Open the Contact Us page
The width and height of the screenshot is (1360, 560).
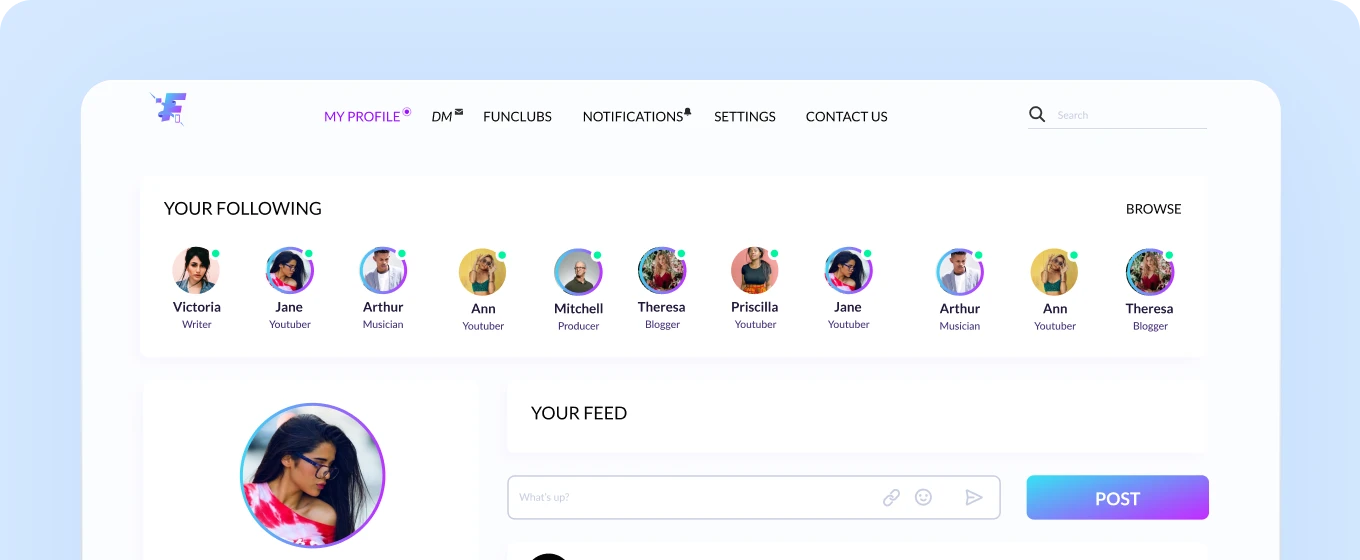pos(846,117)
